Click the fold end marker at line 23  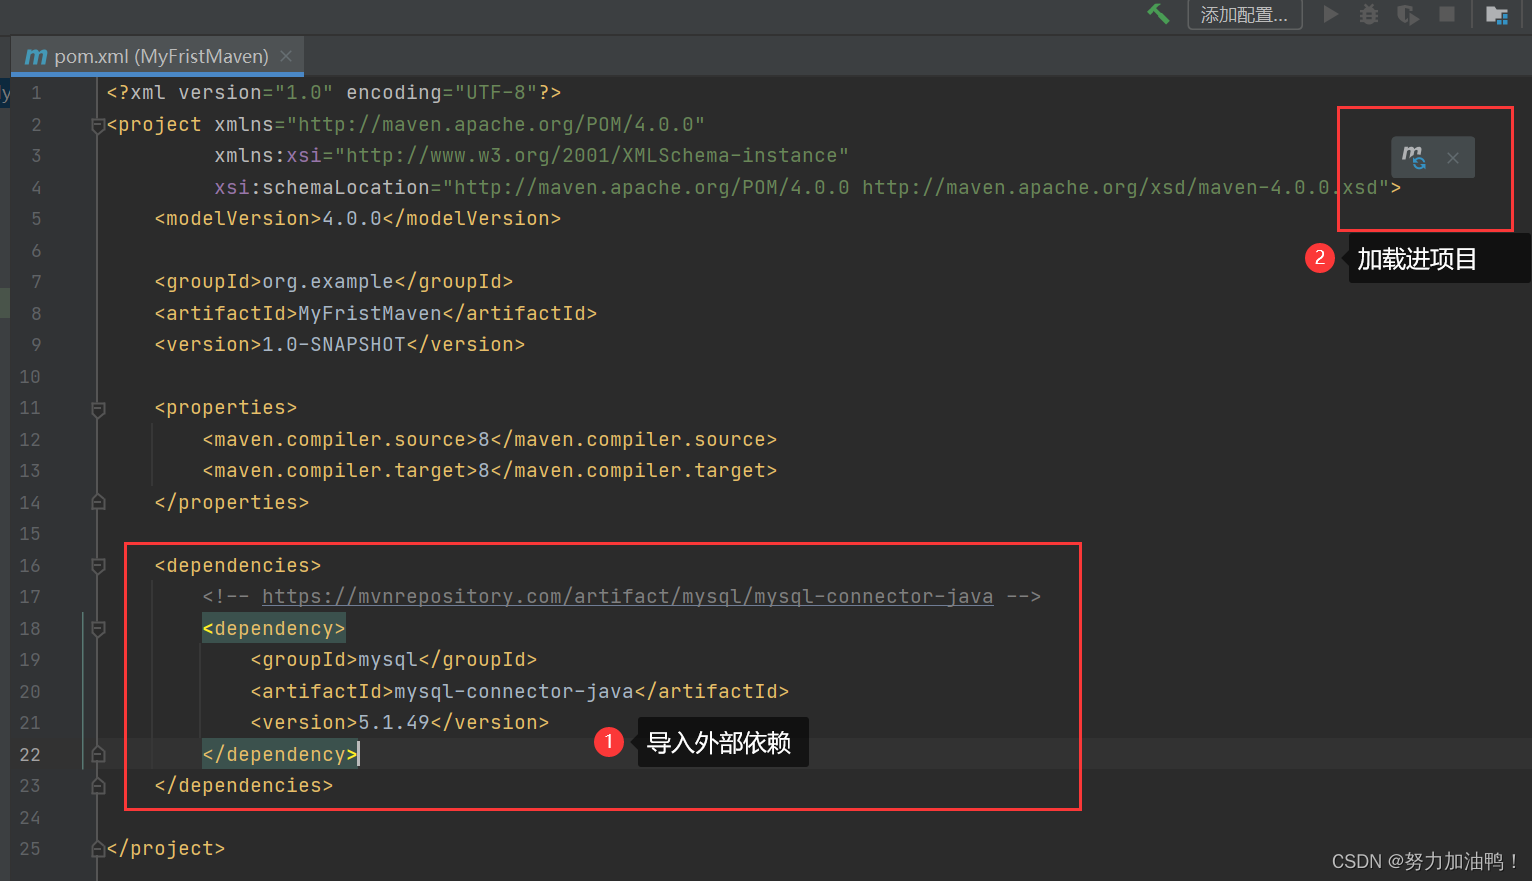coord(98,786)
